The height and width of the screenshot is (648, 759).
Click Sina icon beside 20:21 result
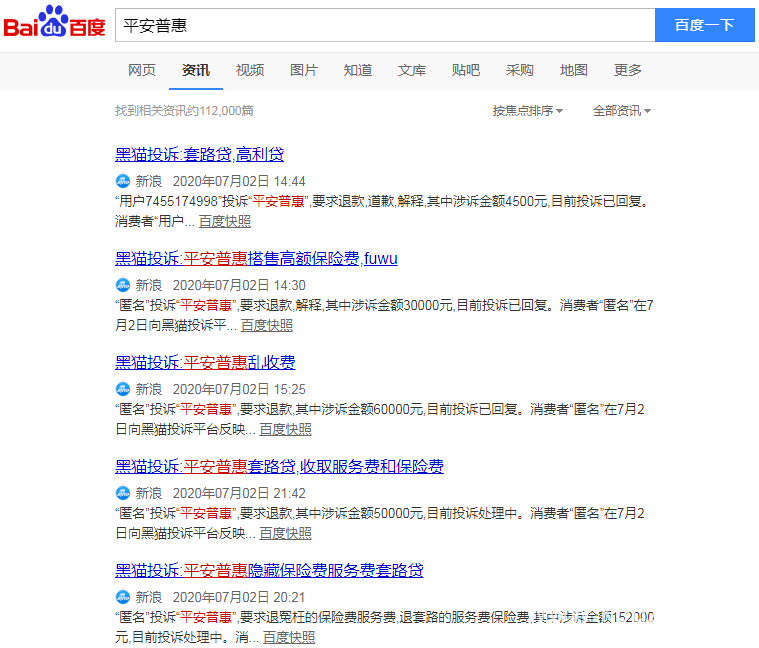point(123,597)
